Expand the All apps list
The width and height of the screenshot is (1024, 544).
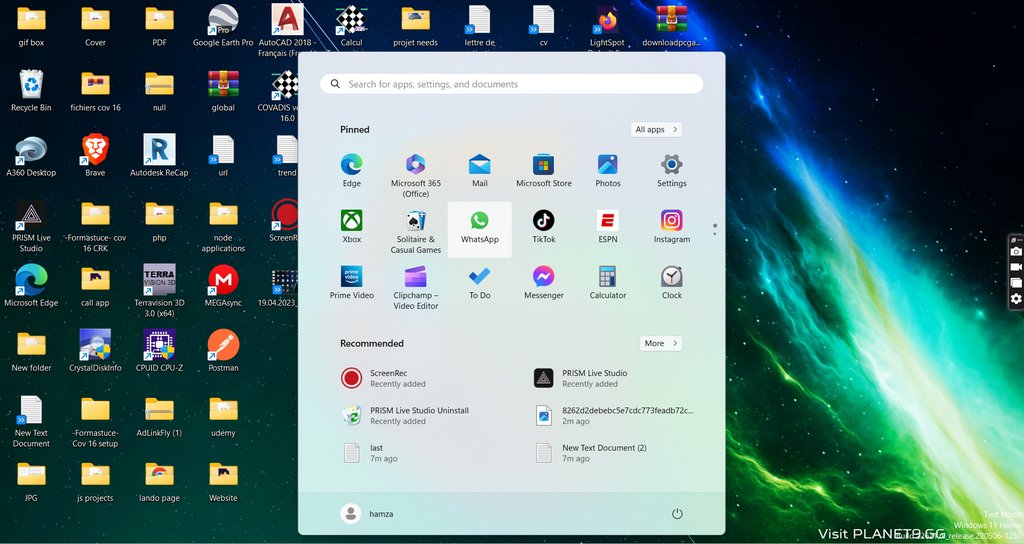tap(656, 129)
